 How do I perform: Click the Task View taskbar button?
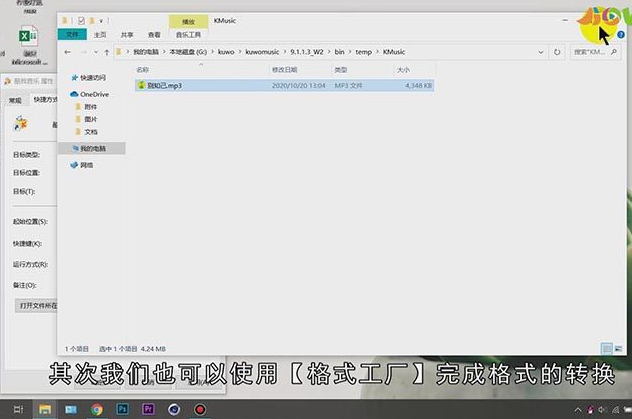[19, 409]
